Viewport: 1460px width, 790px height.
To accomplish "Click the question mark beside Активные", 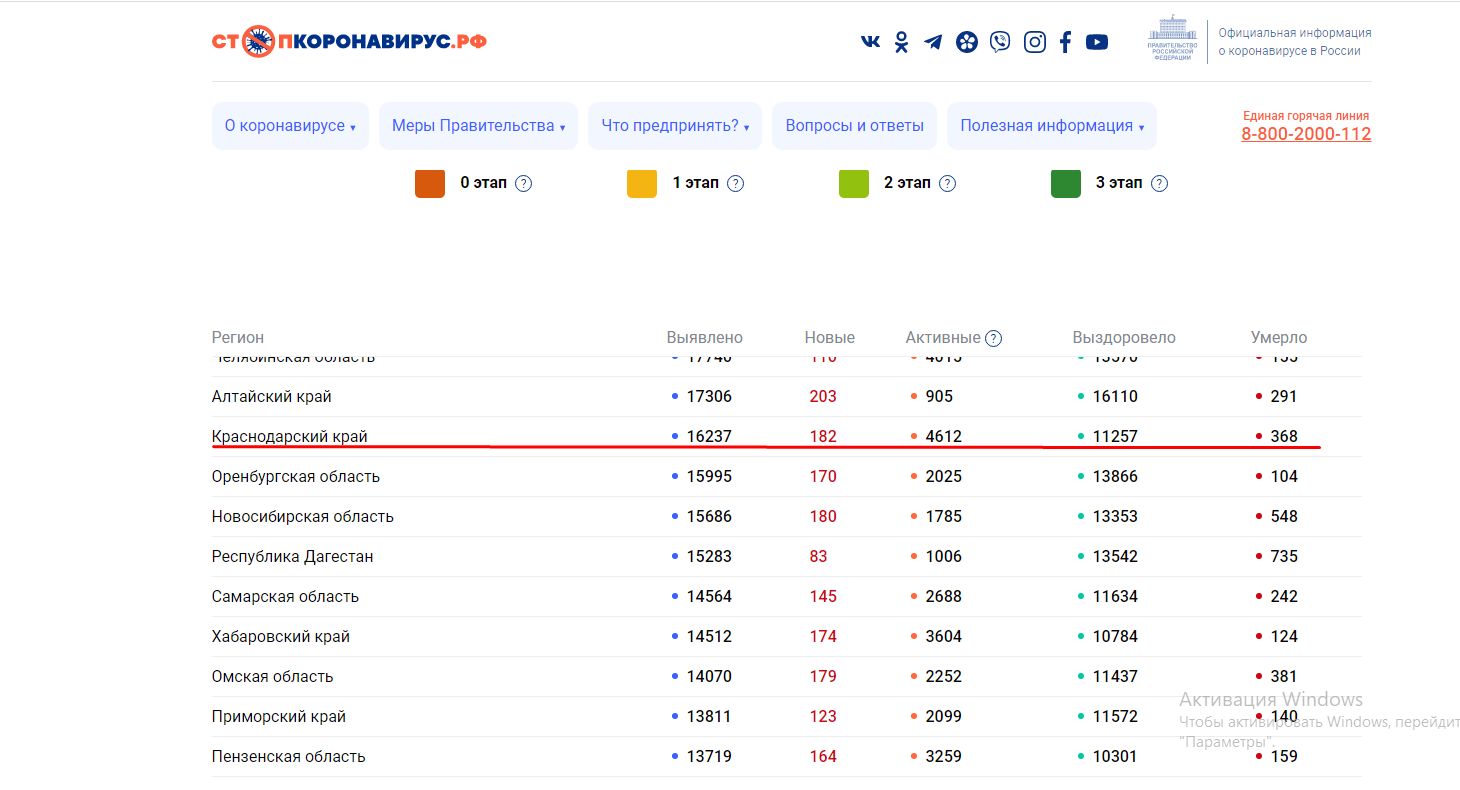I will (x=993, y=338).
